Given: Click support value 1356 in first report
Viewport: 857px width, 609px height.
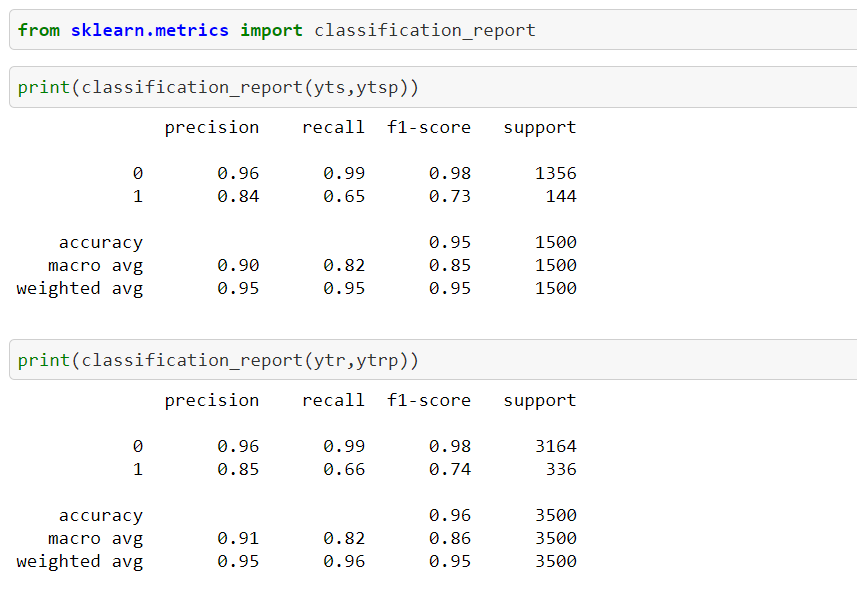Looking at the screenshot, I should coord(555,173).
